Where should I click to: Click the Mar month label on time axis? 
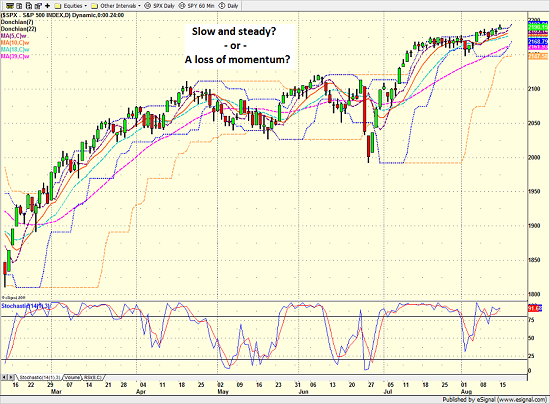[x=56, y=391]
